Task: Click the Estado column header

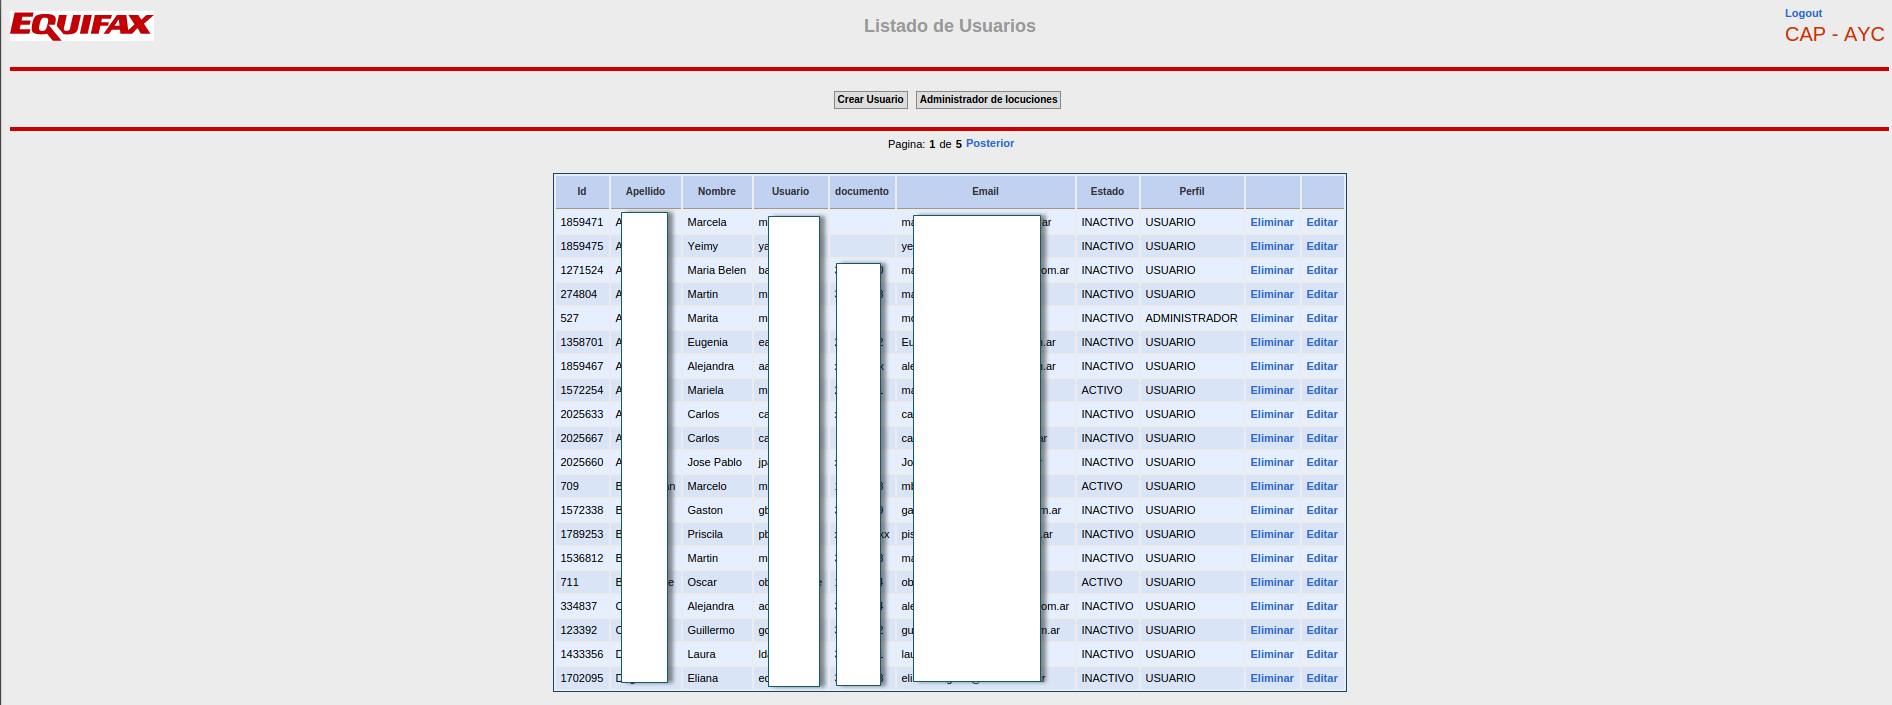Action: point(1107,192)
